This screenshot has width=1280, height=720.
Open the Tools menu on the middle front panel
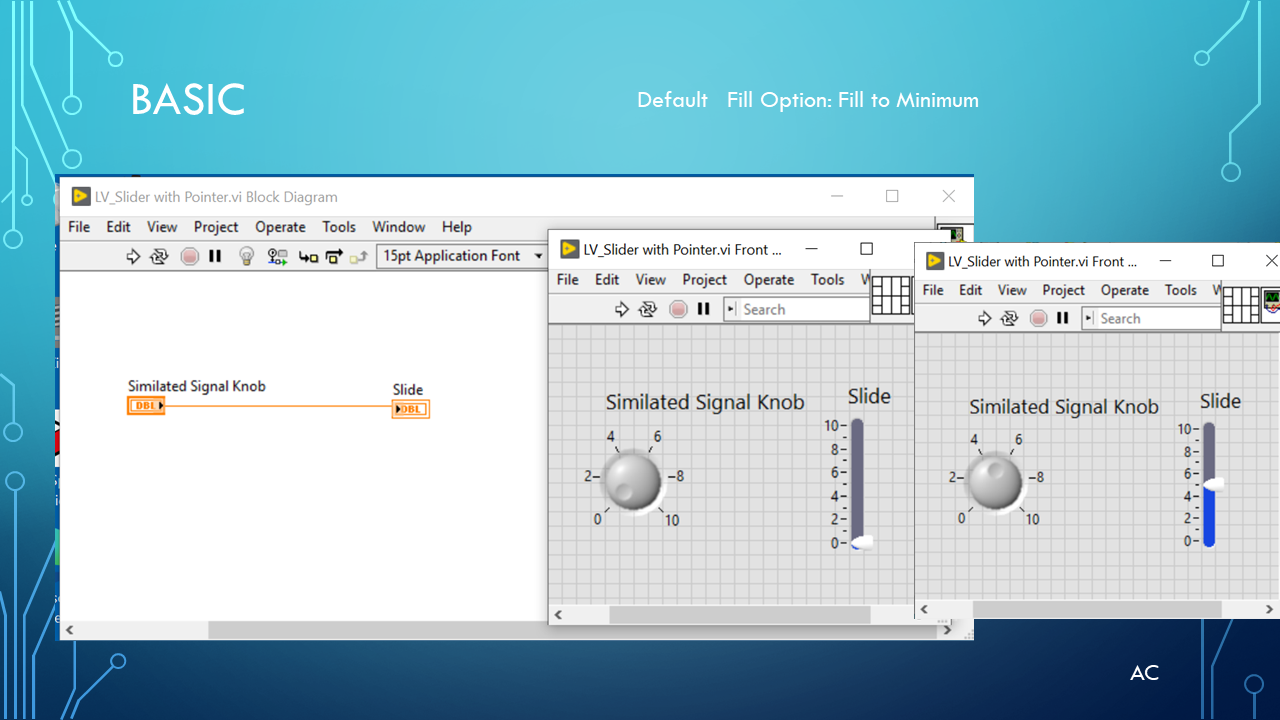pyautogui.click(x=827, y=280)
